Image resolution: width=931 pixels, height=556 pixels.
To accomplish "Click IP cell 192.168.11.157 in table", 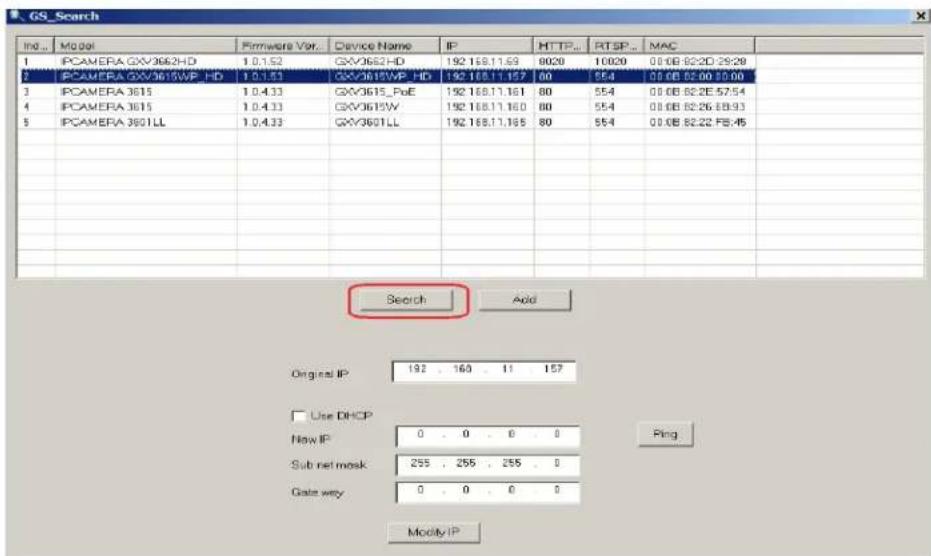I will tap(486, 77).
